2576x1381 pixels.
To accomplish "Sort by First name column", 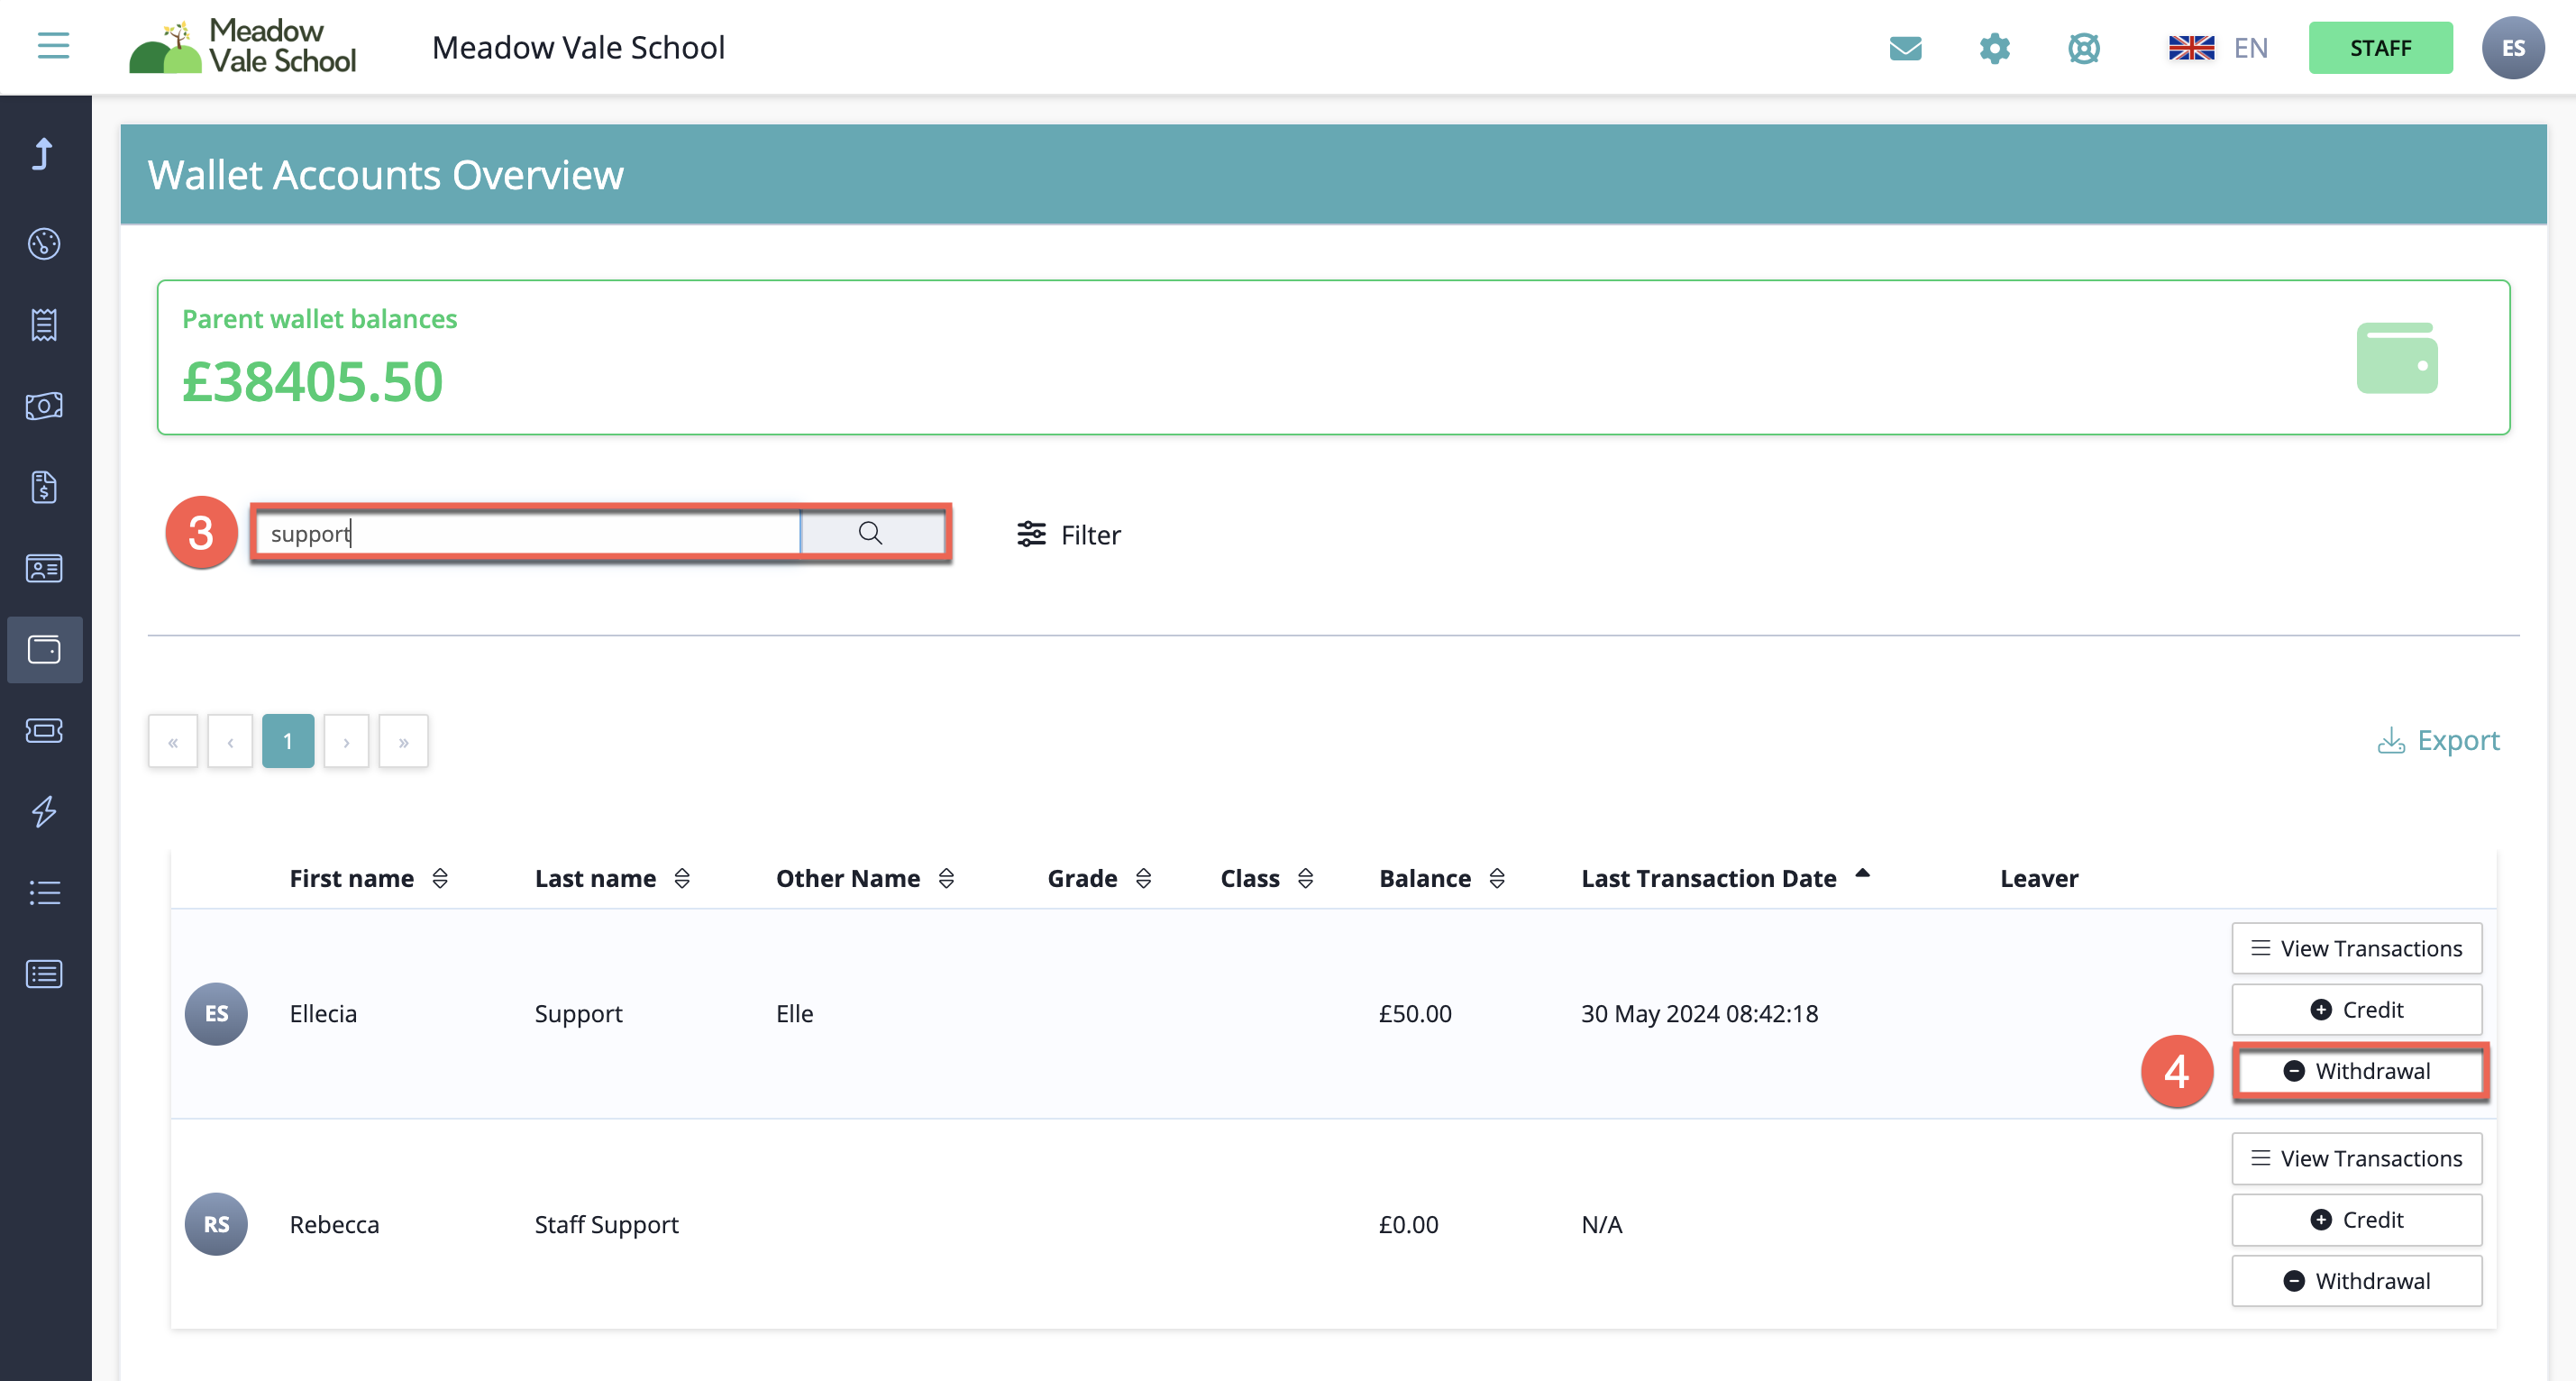I will tap(368, 878).
